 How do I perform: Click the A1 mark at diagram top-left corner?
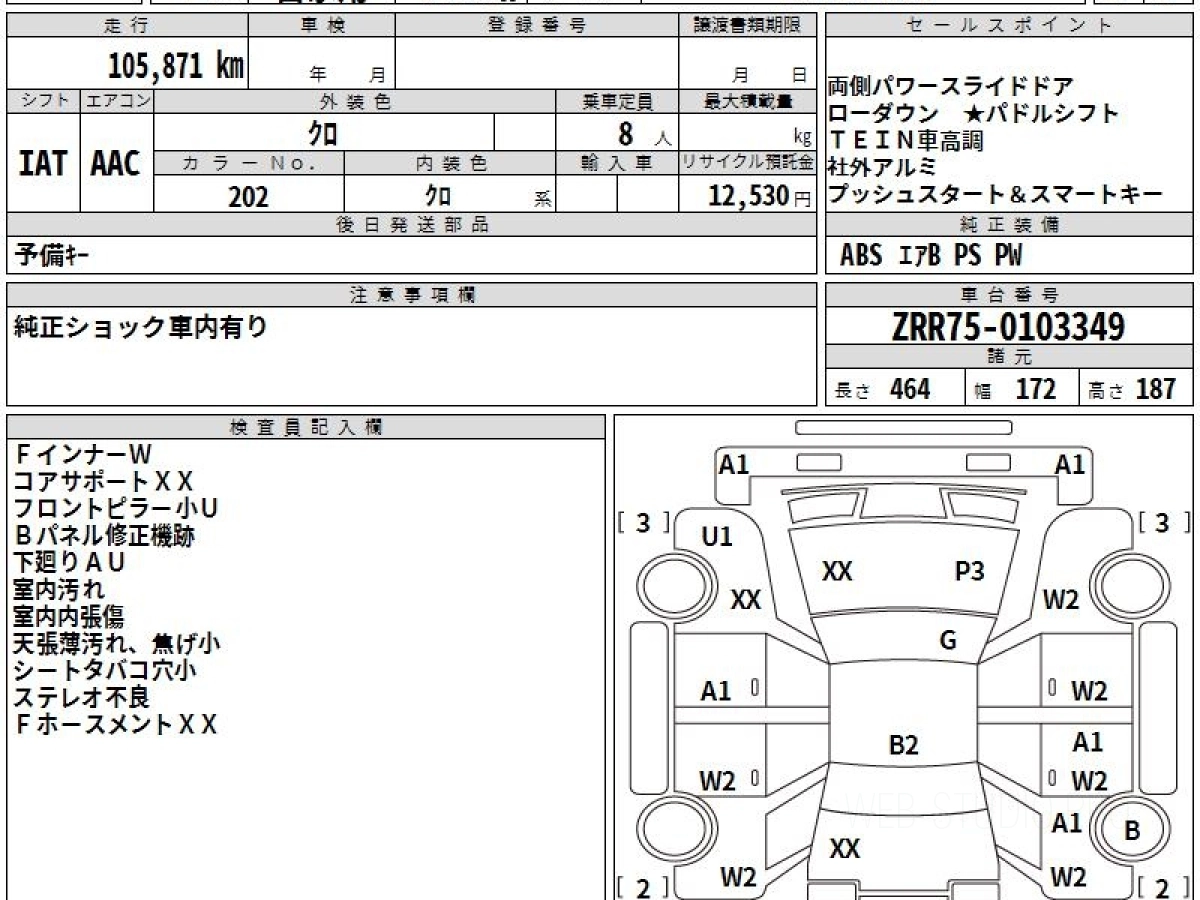[734, 464]
